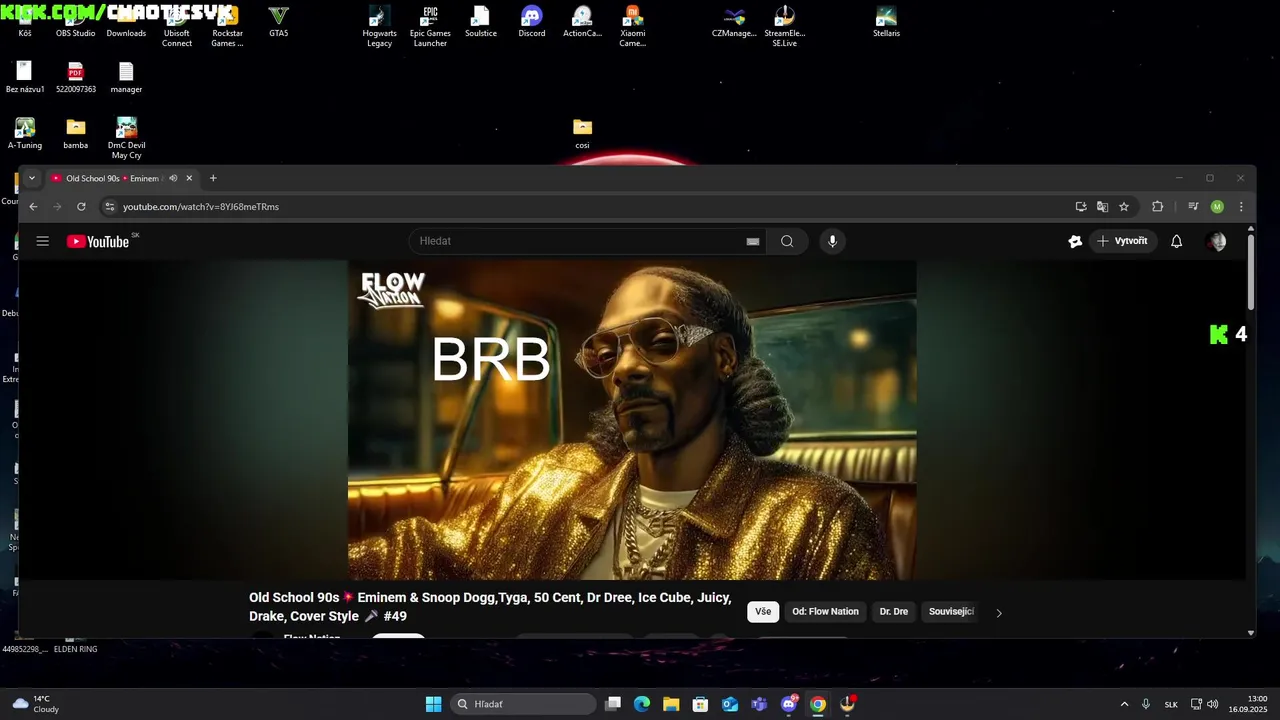Open the Soulstice desktop file
The image size is (1280, 720).
click(x=480, y=22)
